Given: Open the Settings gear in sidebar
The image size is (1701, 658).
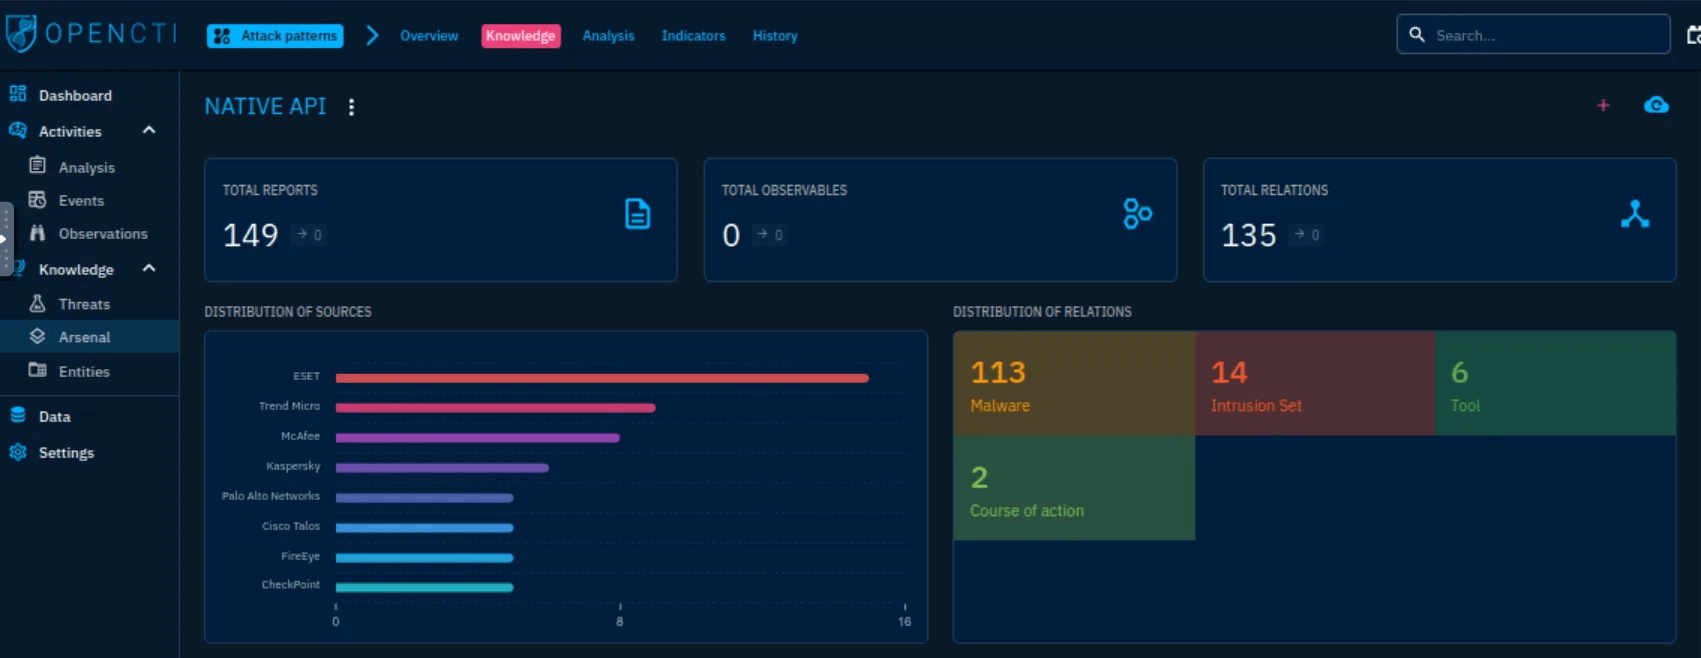Looking at the screenshot, I should coord(66,453).
